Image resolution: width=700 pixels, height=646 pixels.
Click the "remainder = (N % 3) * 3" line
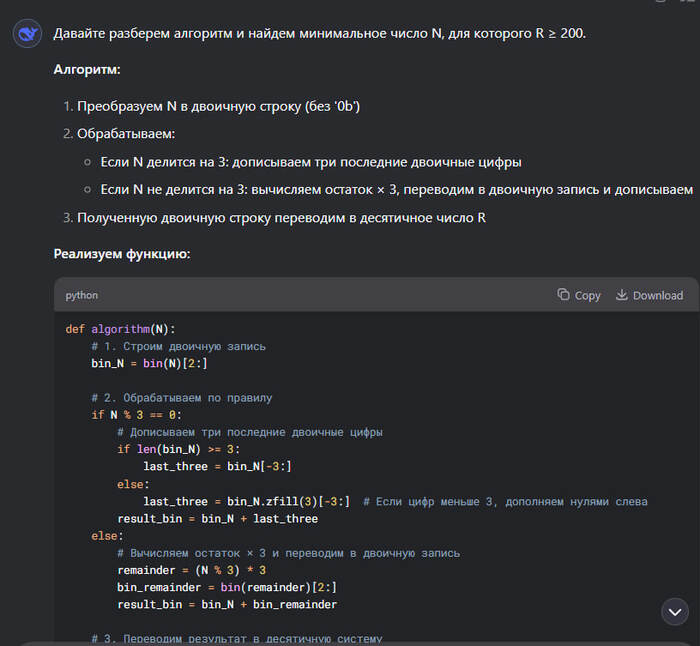click(191, 570)
